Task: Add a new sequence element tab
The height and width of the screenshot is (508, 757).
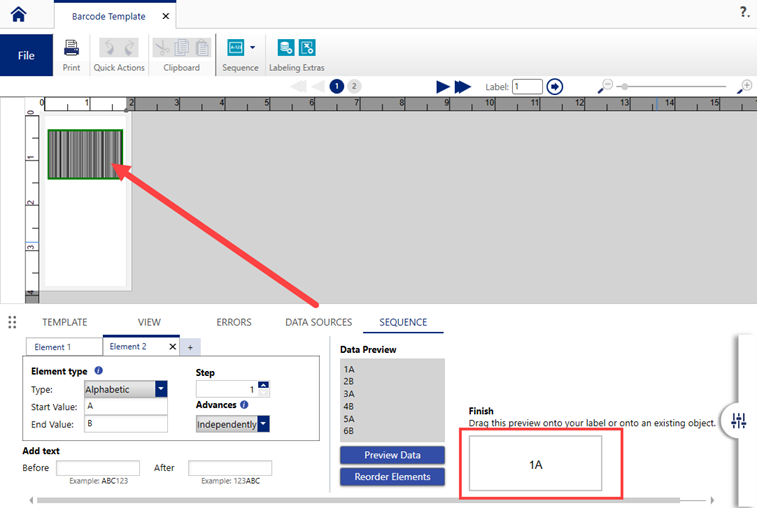Action: click(190, 347)
